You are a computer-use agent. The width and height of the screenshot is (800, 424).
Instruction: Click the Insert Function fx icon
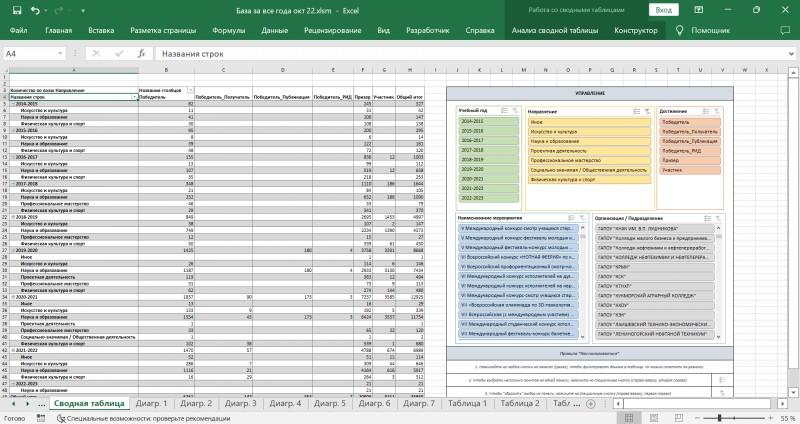tap(142, 53)
